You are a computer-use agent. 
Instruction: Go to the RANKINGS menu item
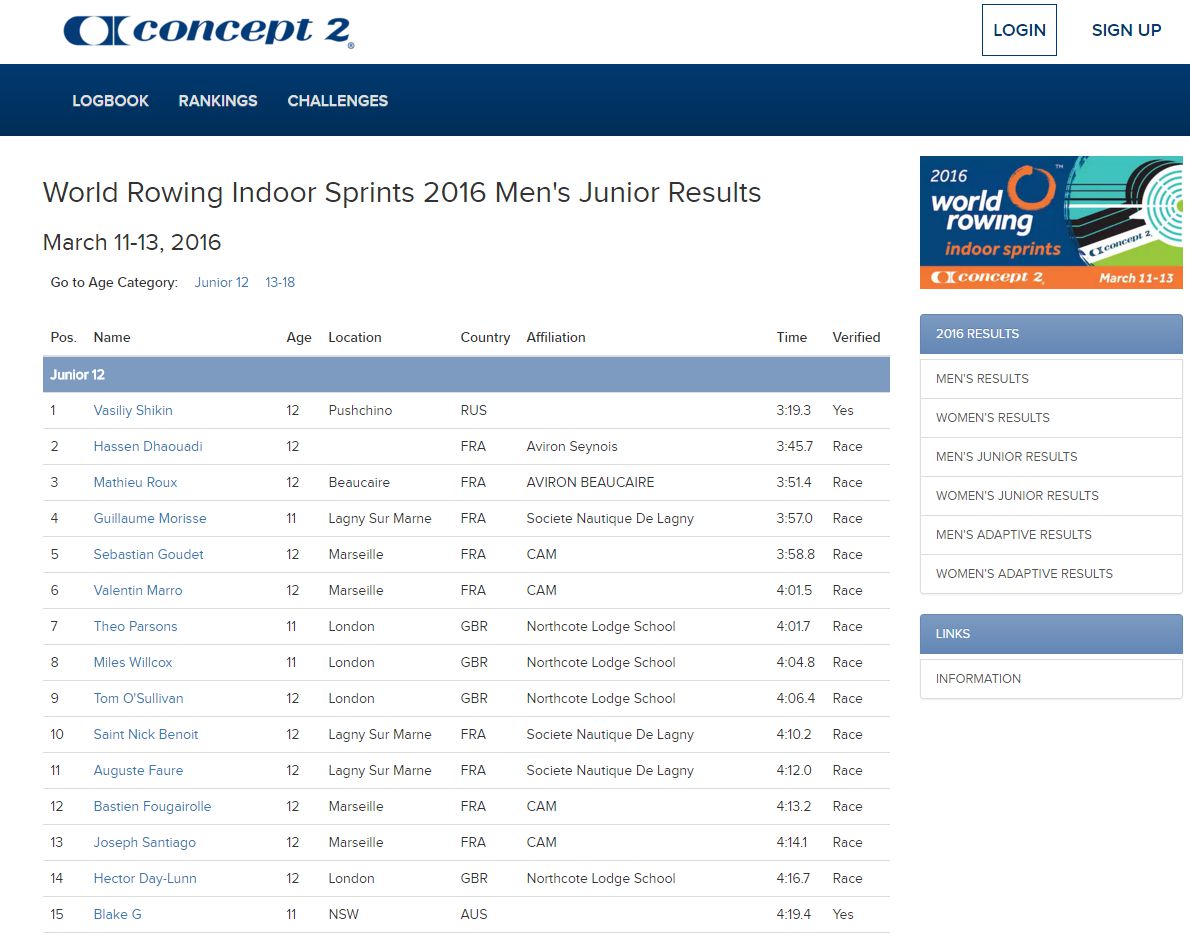pos(218,101)
